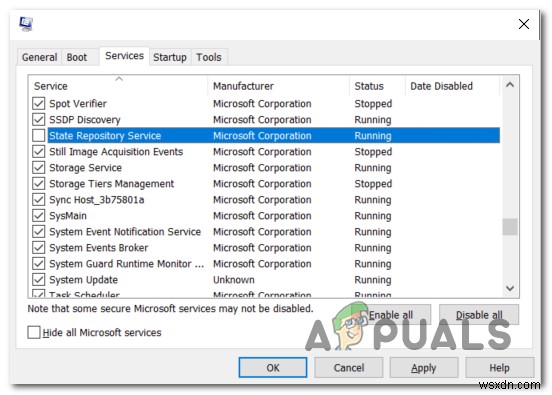Click the Stopped status of Spot Verifier
552x395 pixels.
click(x=373, y=104)
